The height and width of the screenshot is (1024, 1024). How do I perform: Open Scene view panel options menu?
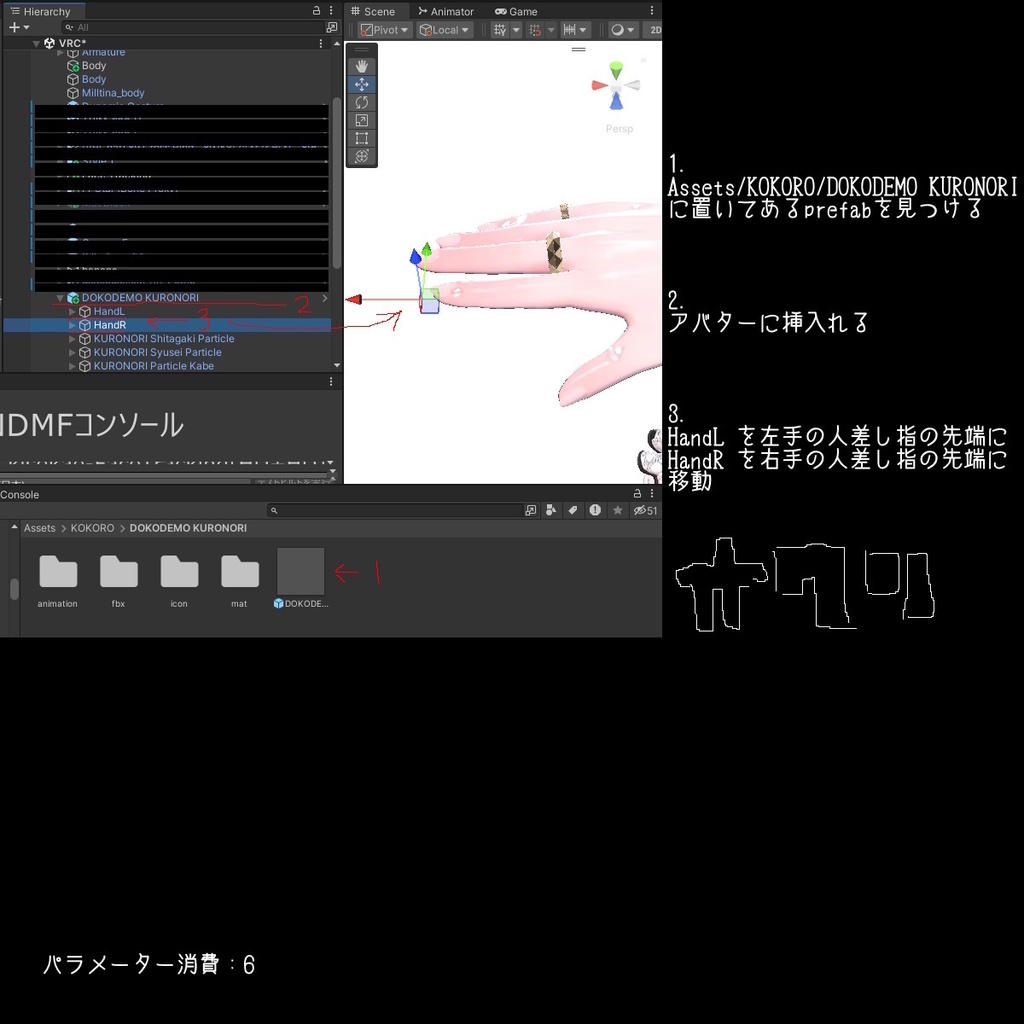651,10
